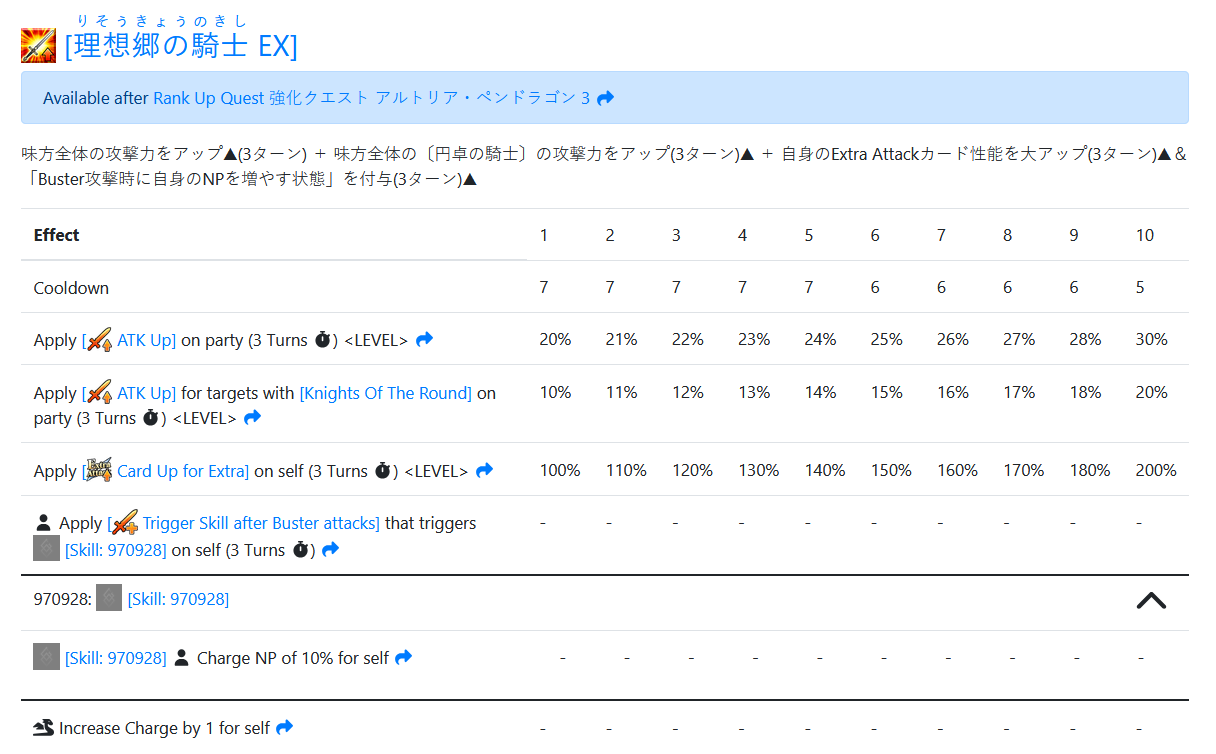This screenshot has height=754, width=1216.
Task: Open the Skill: 970928 link in the section header
Action: click(178, 599)
